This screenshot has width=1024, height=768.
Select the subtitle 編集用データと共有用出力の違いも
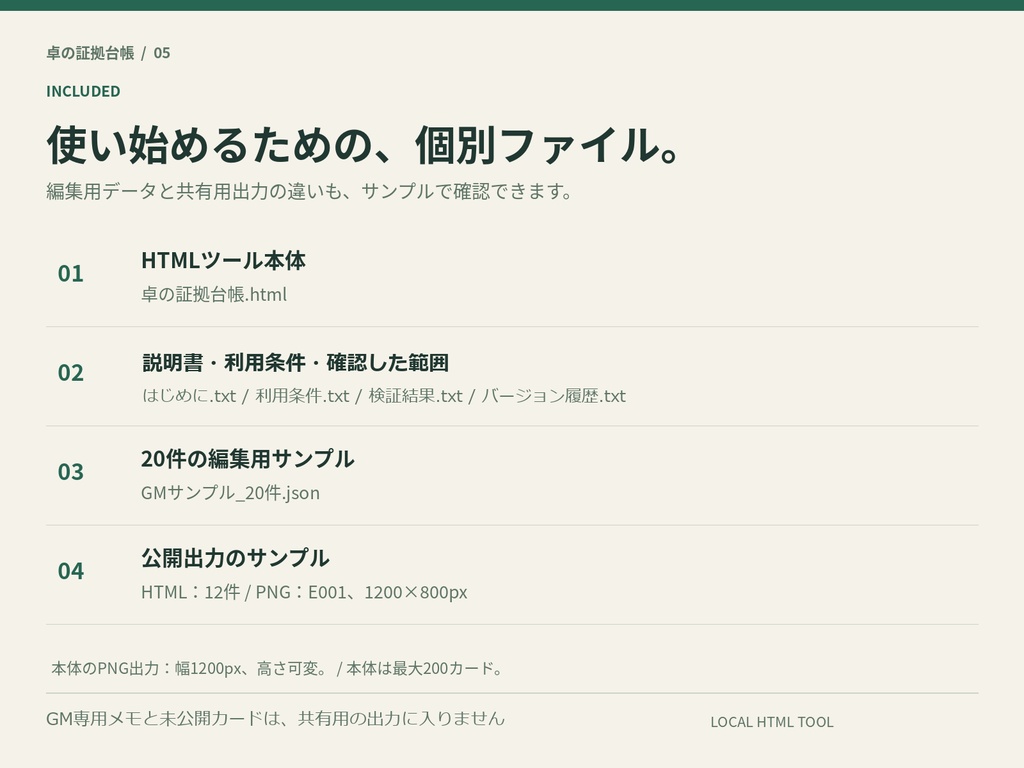[310, 191]
